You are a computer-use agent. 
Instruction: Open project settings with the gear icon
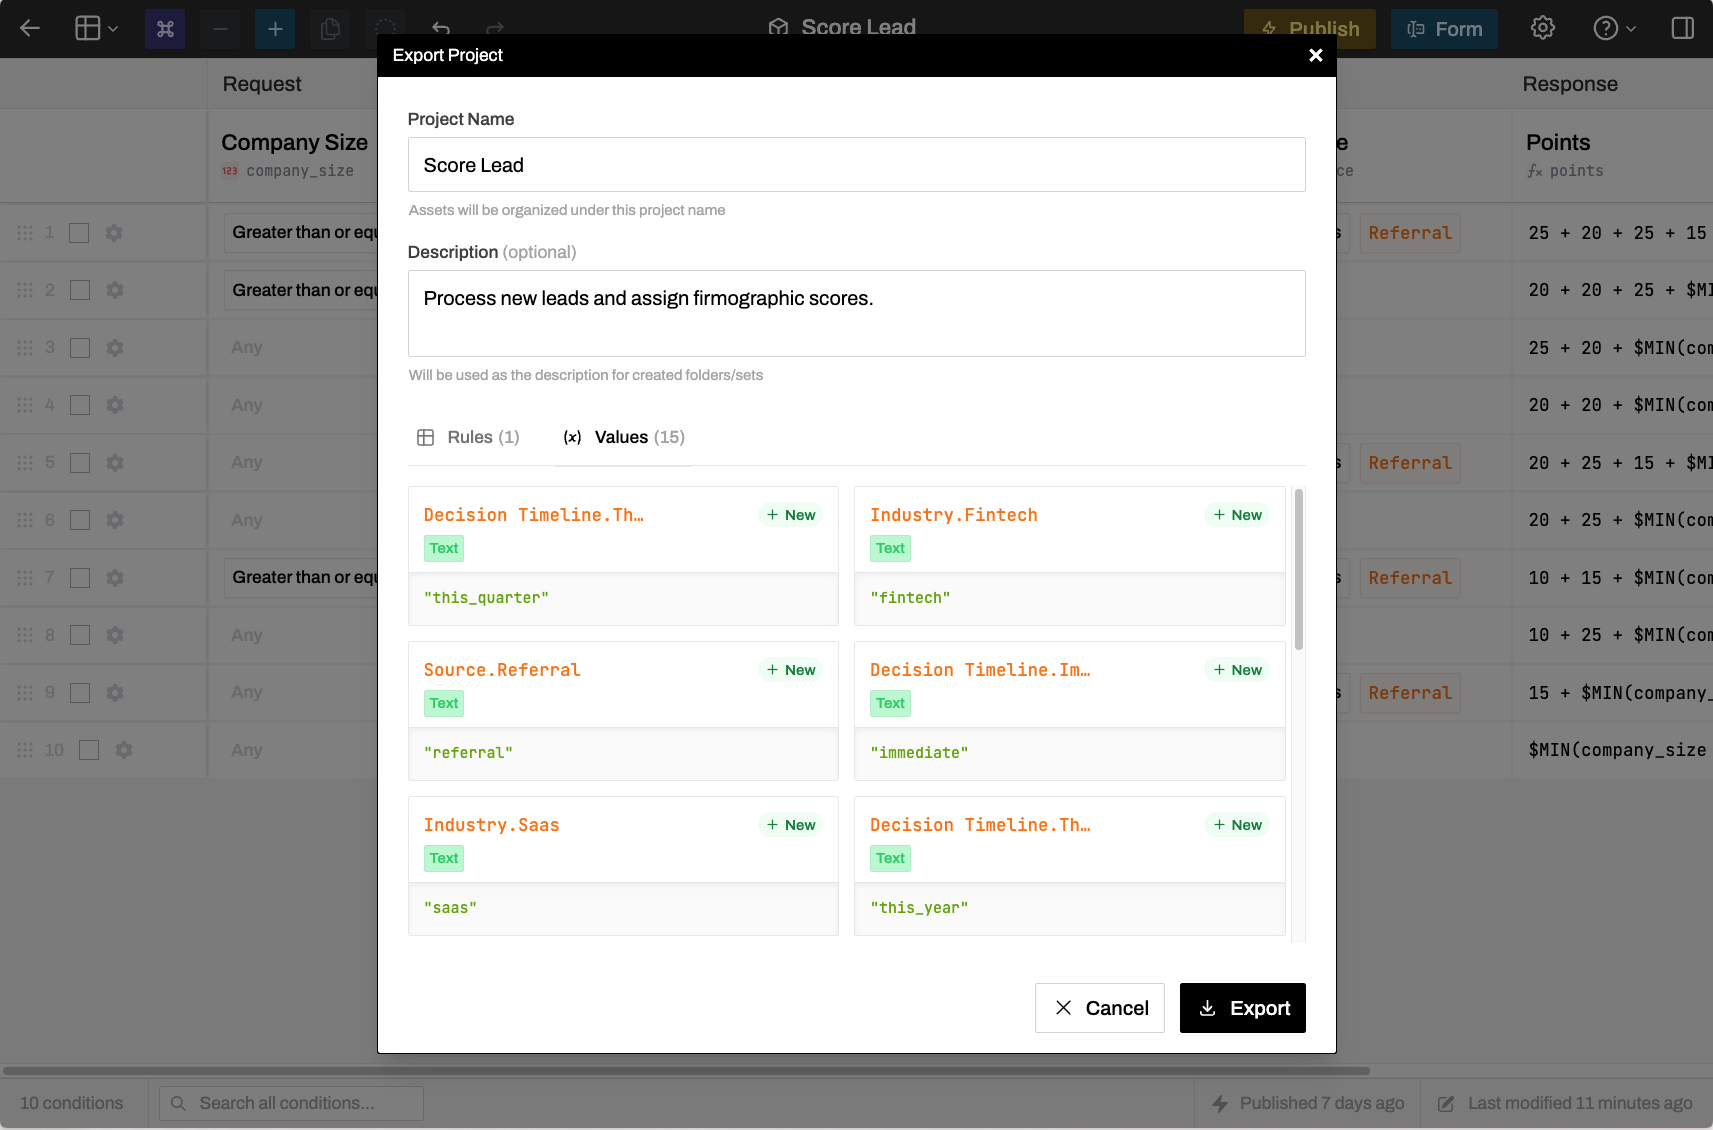click(x=1542, y=28)
